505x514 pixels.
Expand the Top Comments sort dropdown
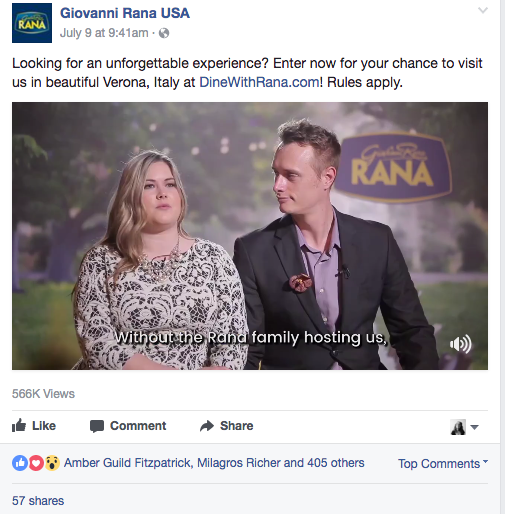click(x=443, y=464)
